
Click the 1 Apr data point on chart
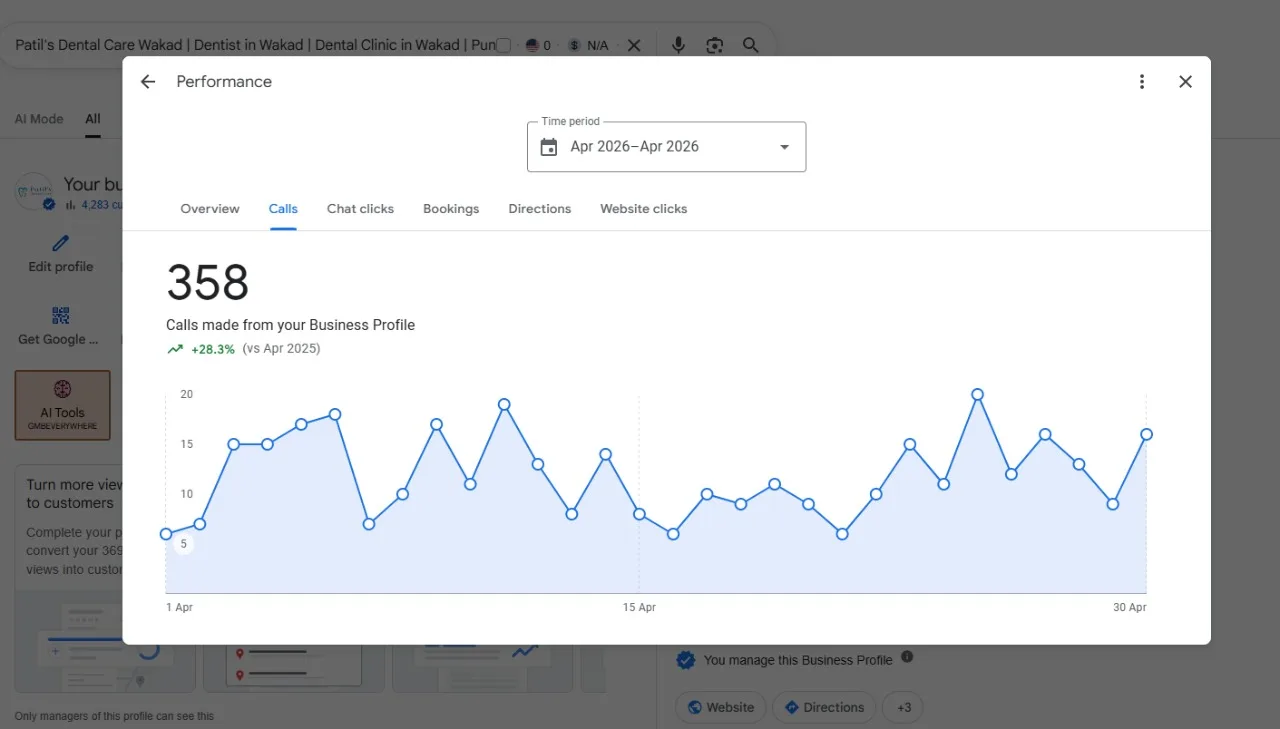click(x=166, y=534)
